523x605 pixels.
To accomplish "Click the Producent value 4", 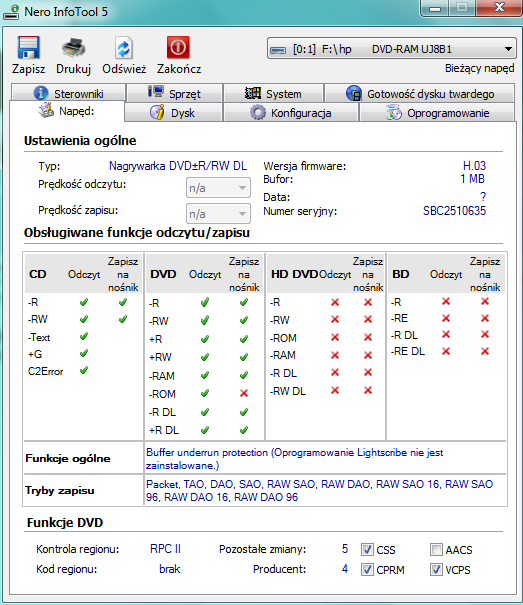I will pos(345,569).
